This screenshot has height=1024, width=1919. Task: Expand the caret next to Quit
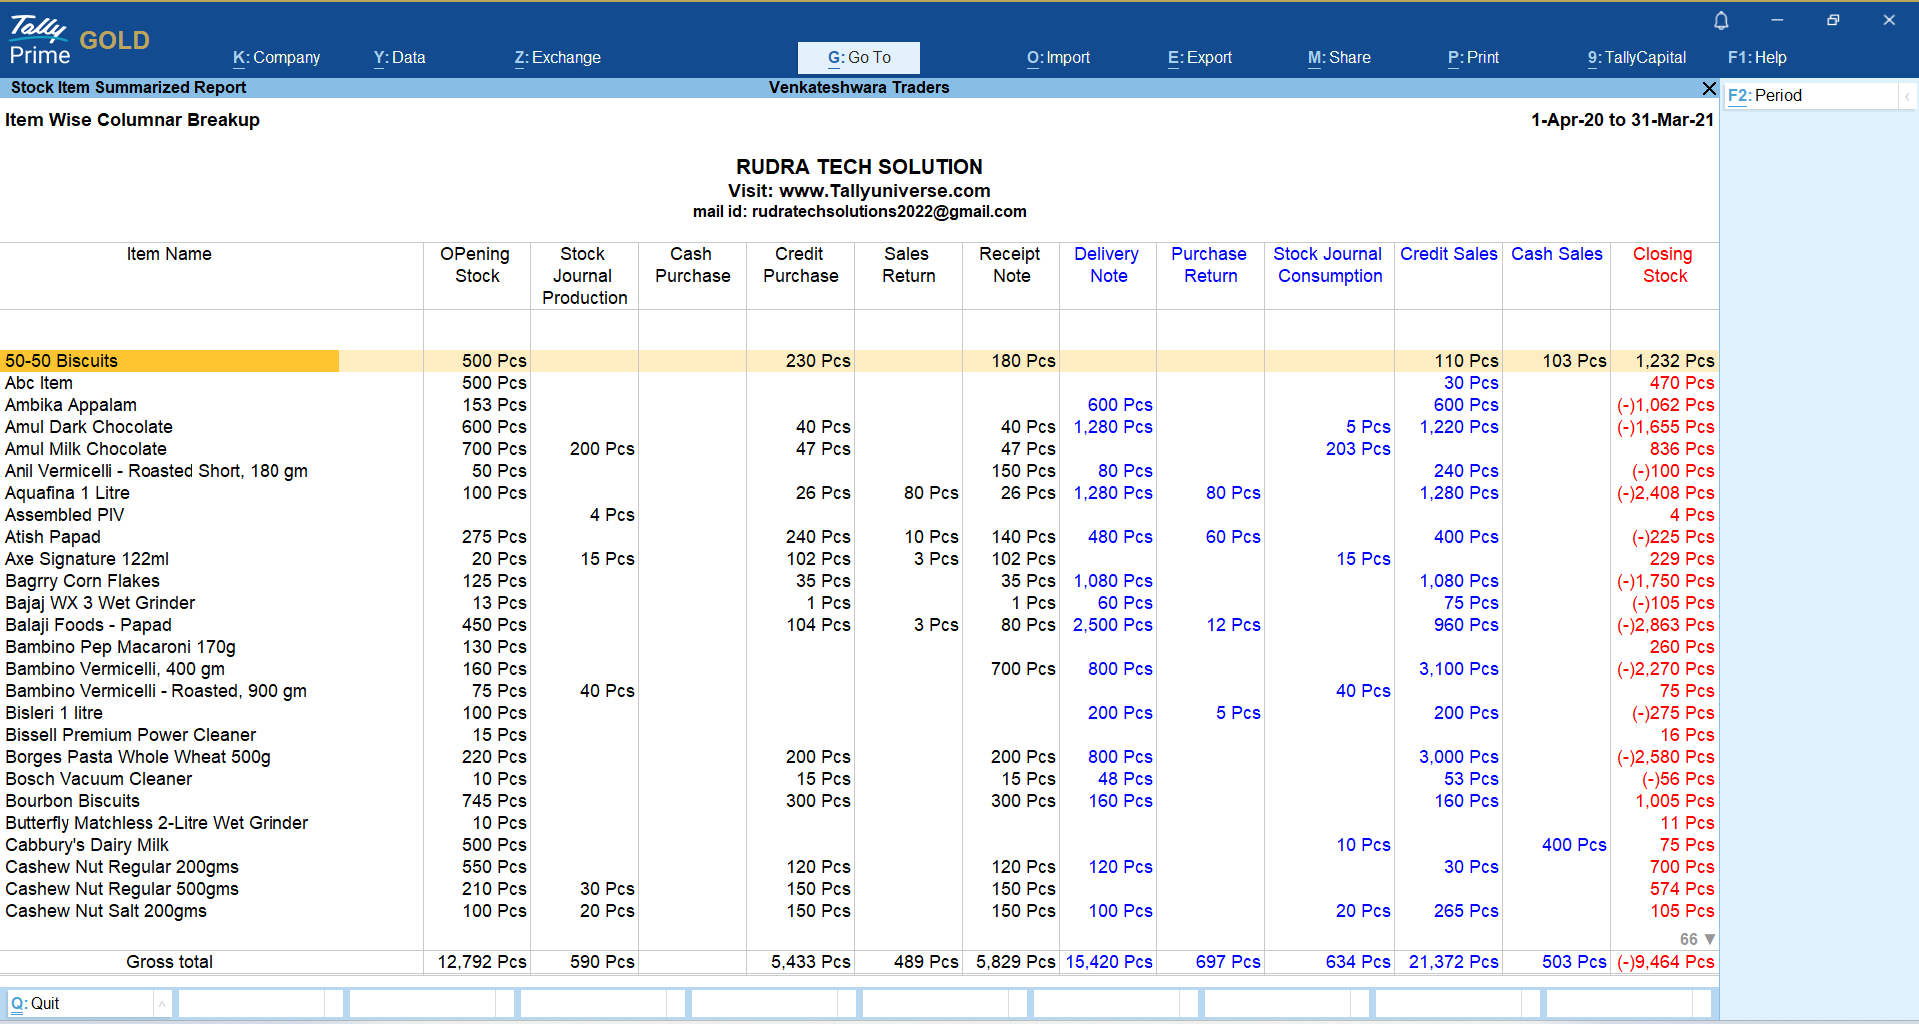[x=162, y=1004]
